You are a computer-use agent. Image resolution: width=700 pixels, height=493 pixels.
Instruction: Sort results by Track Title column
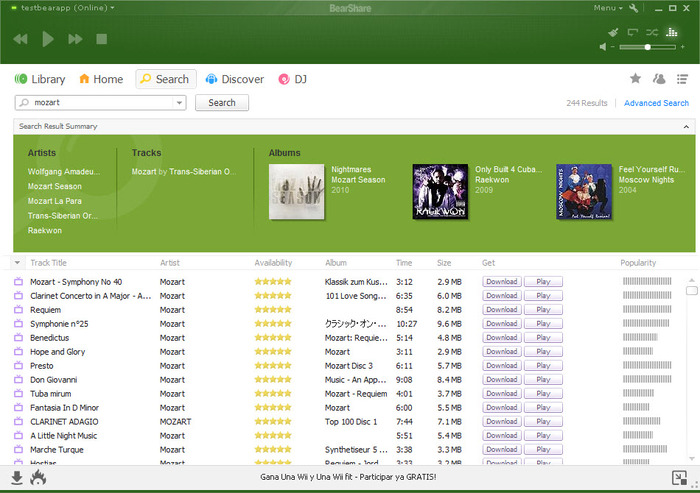click(48, 263)
